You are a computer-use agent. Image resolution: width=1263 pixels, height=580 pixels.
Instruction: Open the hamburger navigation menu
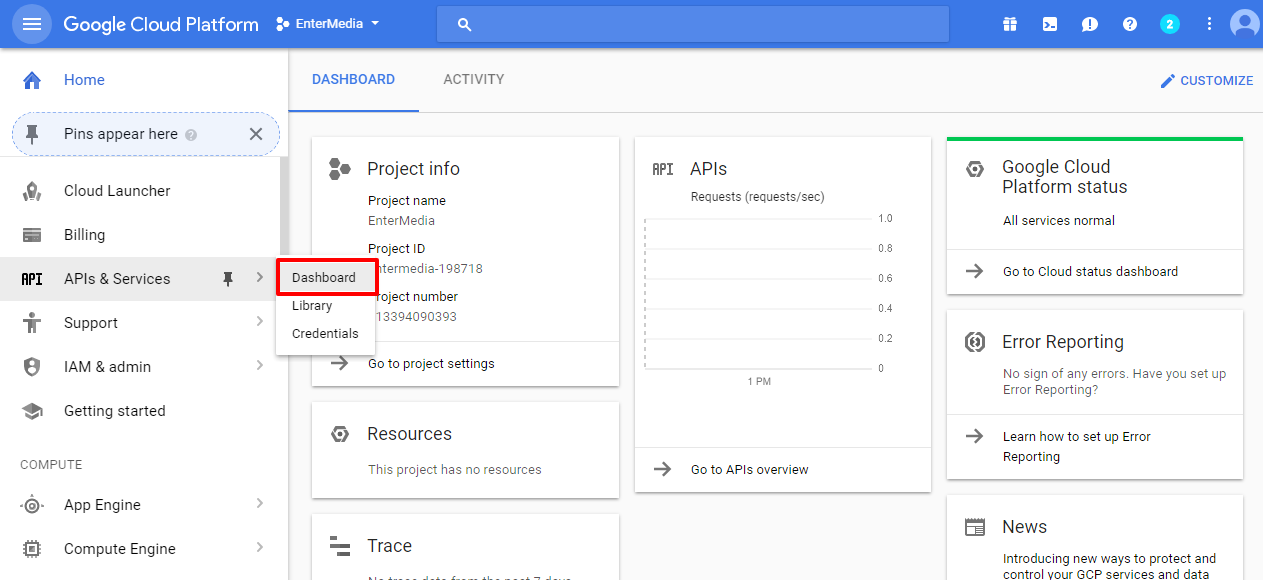tap(32, 24)
